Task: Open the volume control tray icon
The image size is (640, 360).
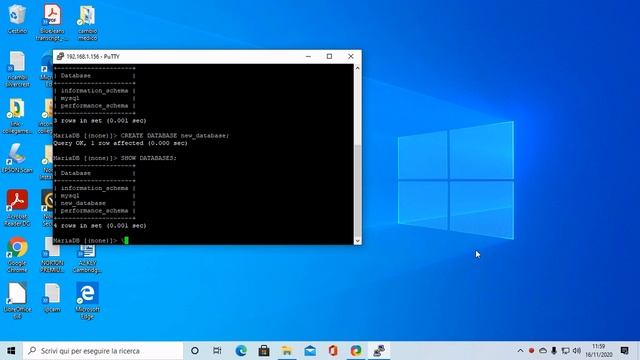Action: 576,351
